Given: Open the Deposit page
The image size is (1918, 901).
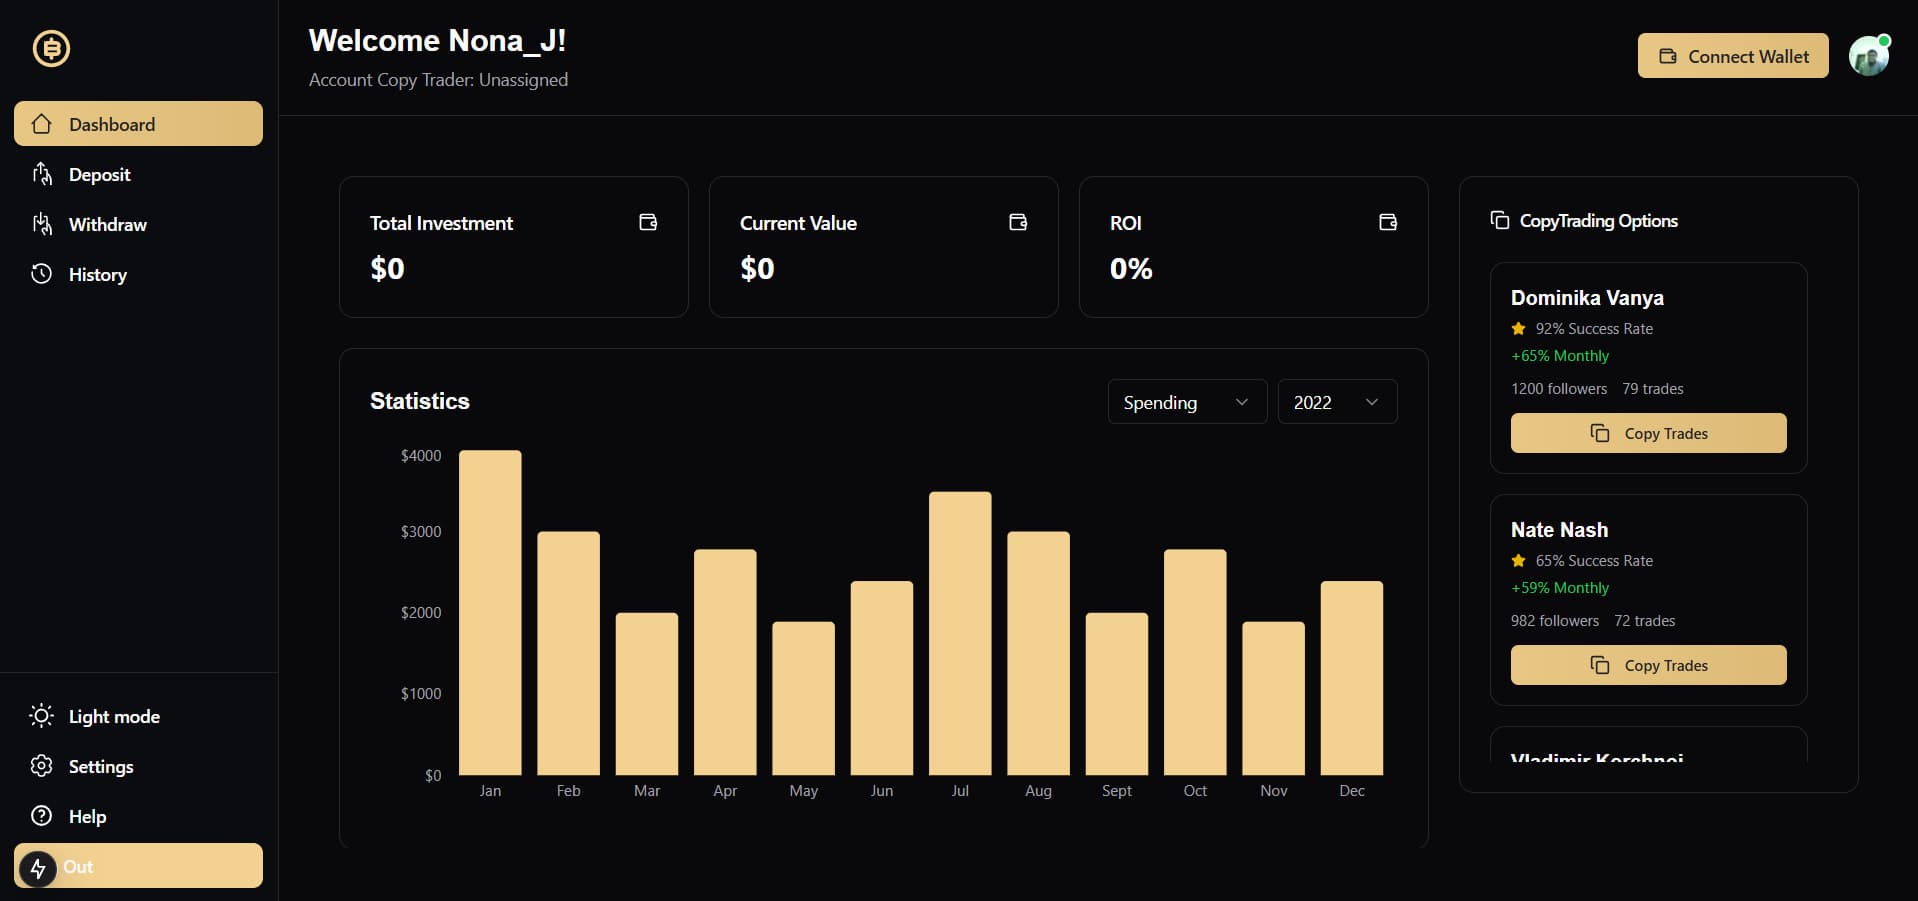Looking at the screenshot, I should (138, 174).
